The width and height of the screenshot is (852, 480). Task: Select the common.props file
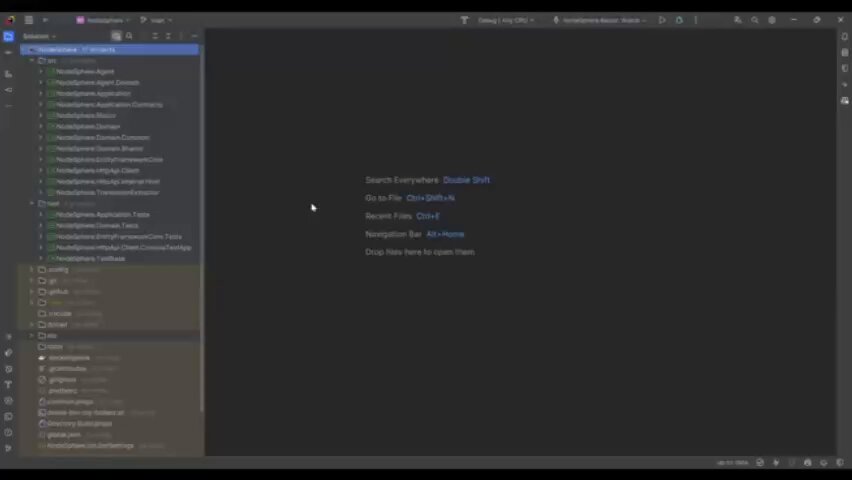pos(70,402)
